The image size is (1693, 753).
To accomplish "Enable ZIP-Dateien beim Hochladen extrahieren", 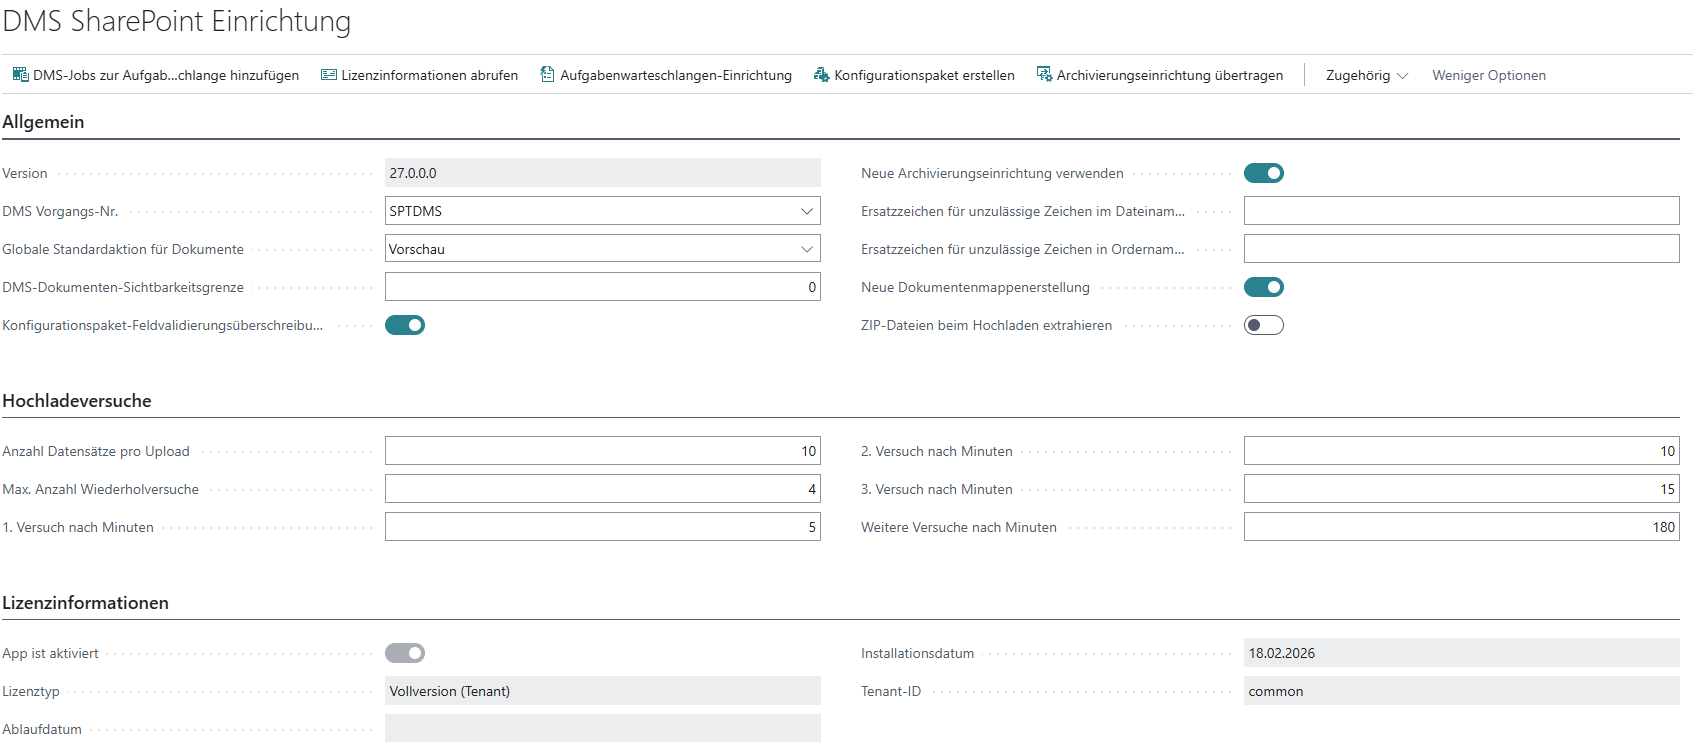I will pos(1263,325).
